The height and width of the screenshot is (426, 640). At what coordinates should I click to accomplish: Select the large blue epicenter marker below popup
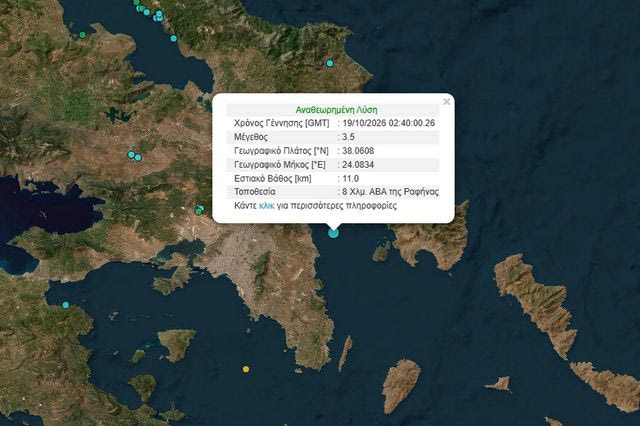click(333, 233)
